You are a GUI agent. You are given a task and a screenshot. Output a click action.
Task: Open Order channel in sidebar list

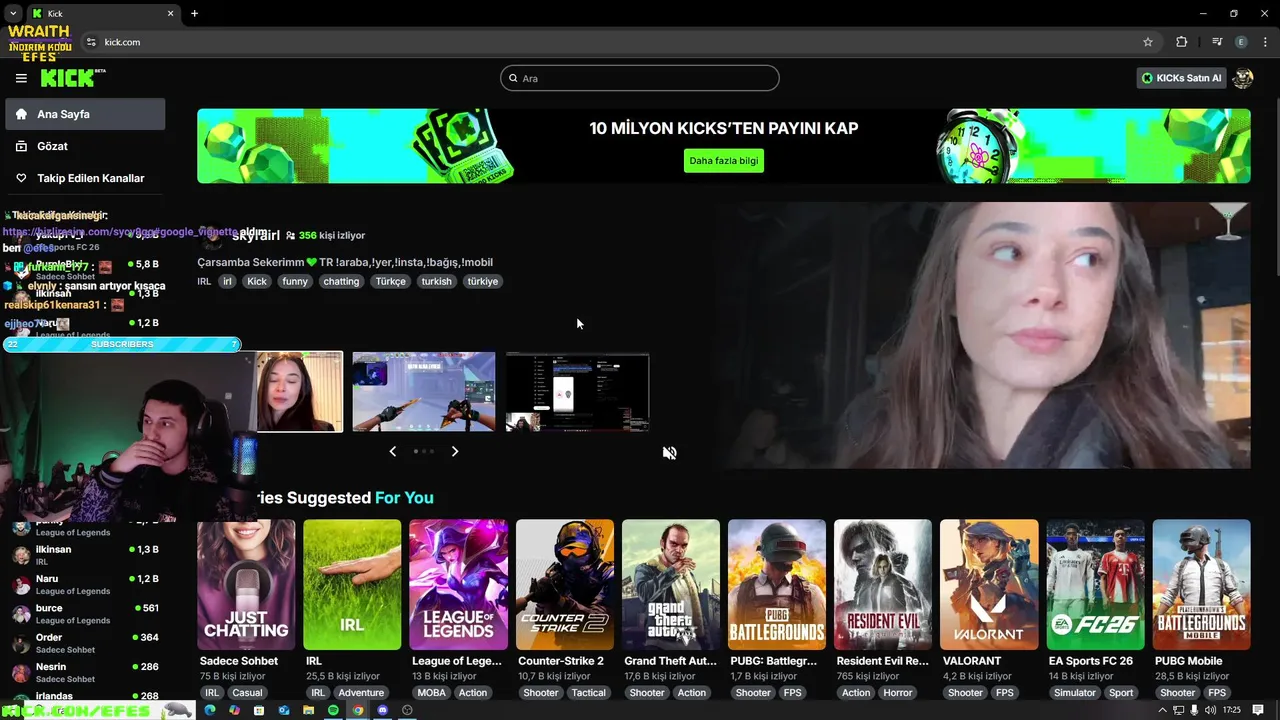pos(85,643)
